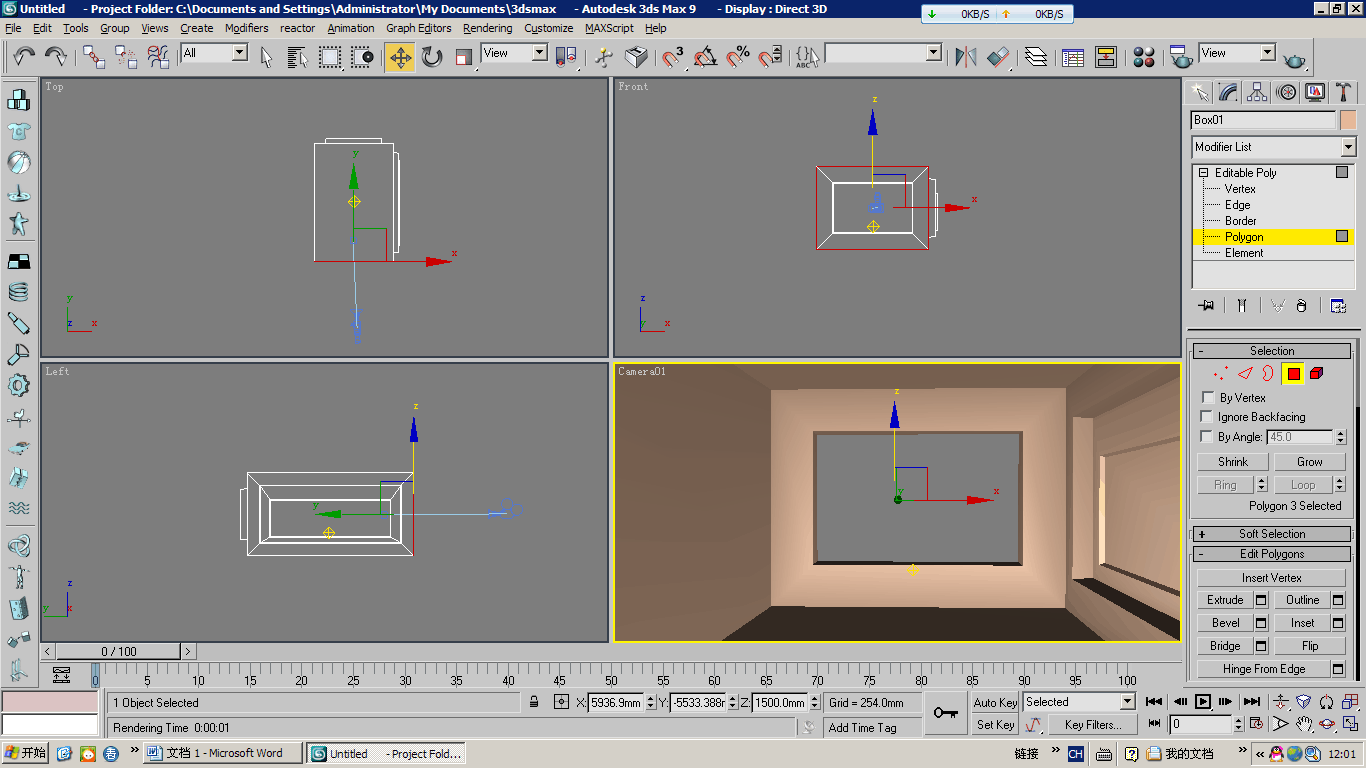Switch to the Create command panel tab
Viewport: 1366px width, 768px height.
pyautogui.click(x=1200, y=92)
